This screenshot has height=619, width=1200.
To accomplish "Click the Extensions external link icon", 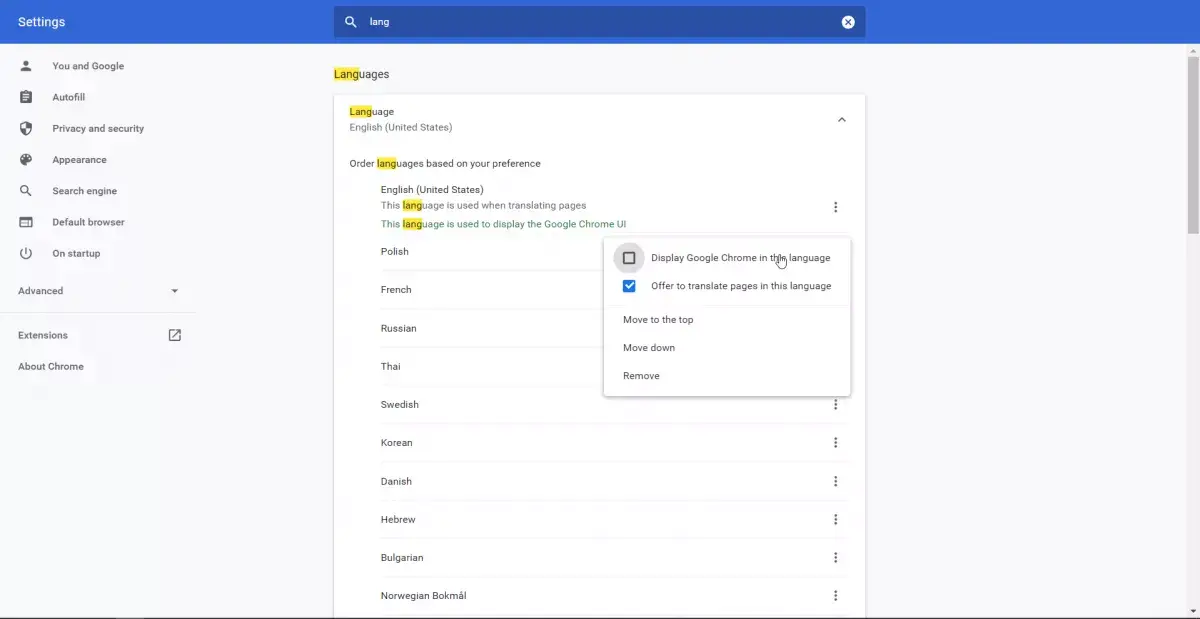I will click(175, 335).
